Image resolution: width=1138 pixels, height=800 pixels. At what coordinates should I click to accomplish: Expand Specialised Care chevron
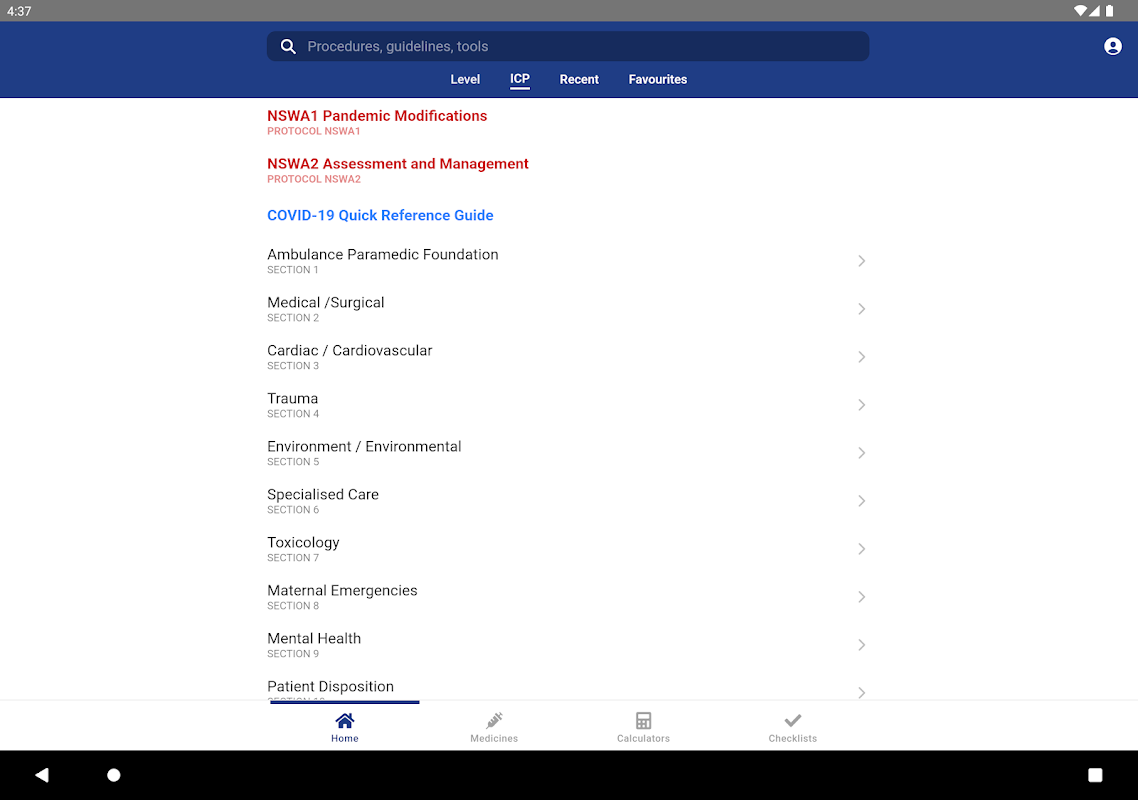[x=861, y=500]
